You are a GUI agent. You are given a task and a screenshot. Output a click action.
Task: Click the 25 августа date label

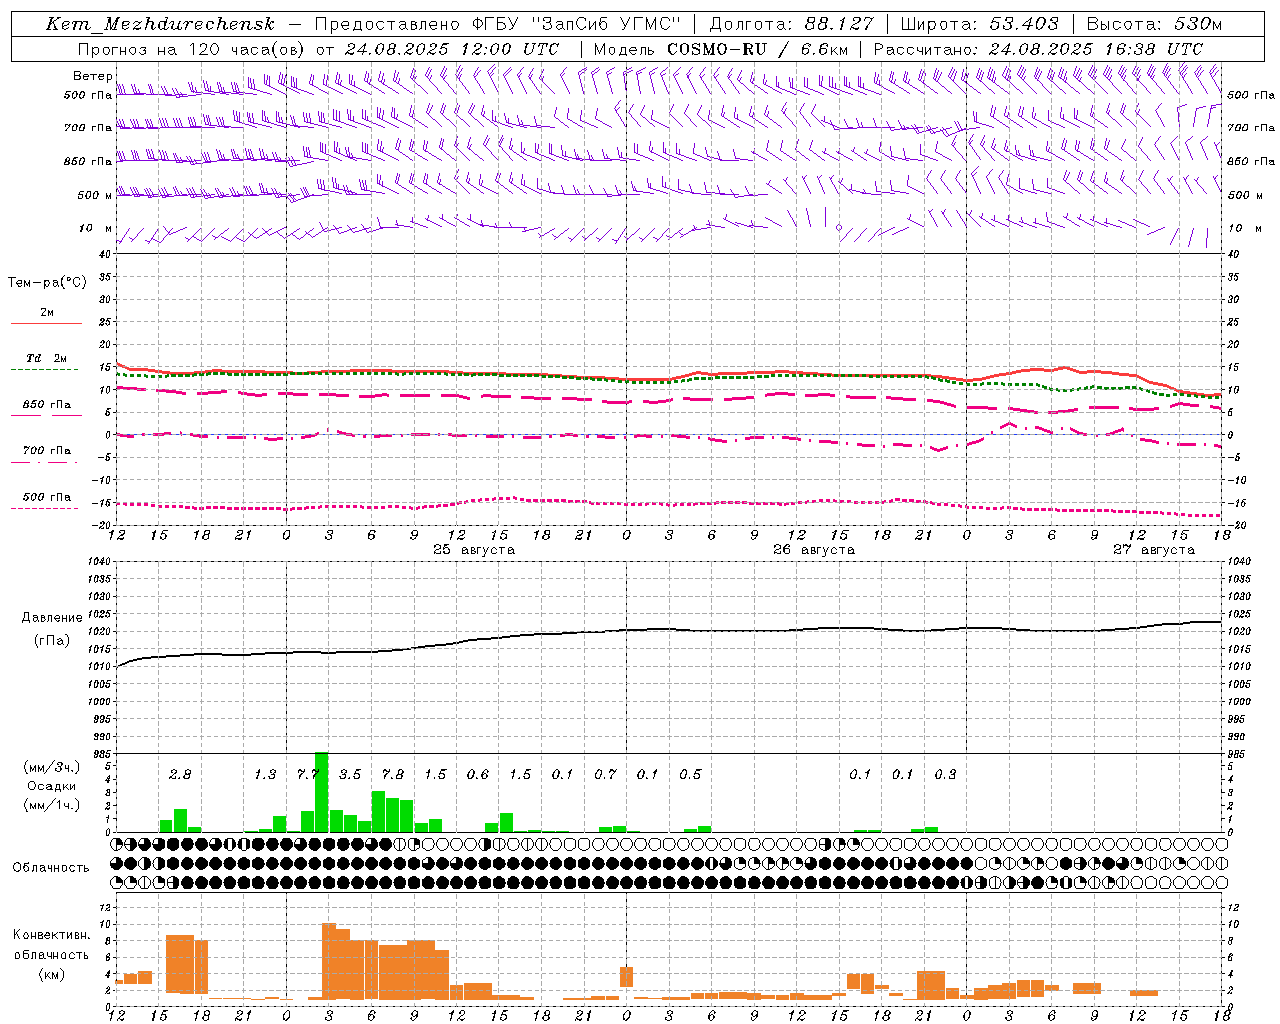click(474, 550)
